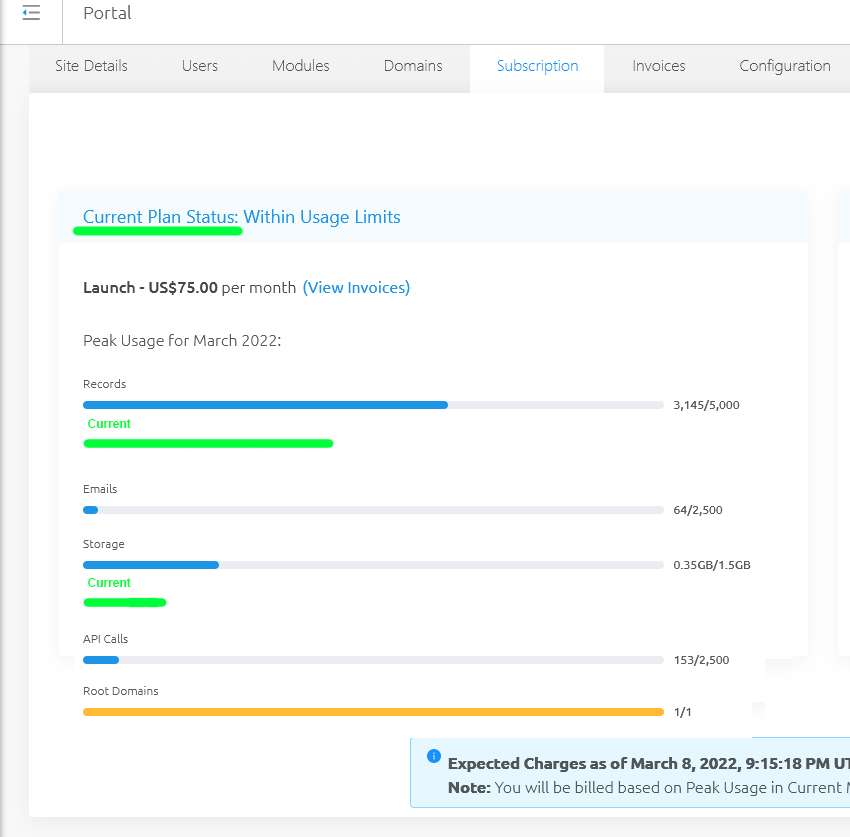The image size is (850, 837).
Task: Click the info icon beside Expected Charges
Action: click(x=433, y=756)
